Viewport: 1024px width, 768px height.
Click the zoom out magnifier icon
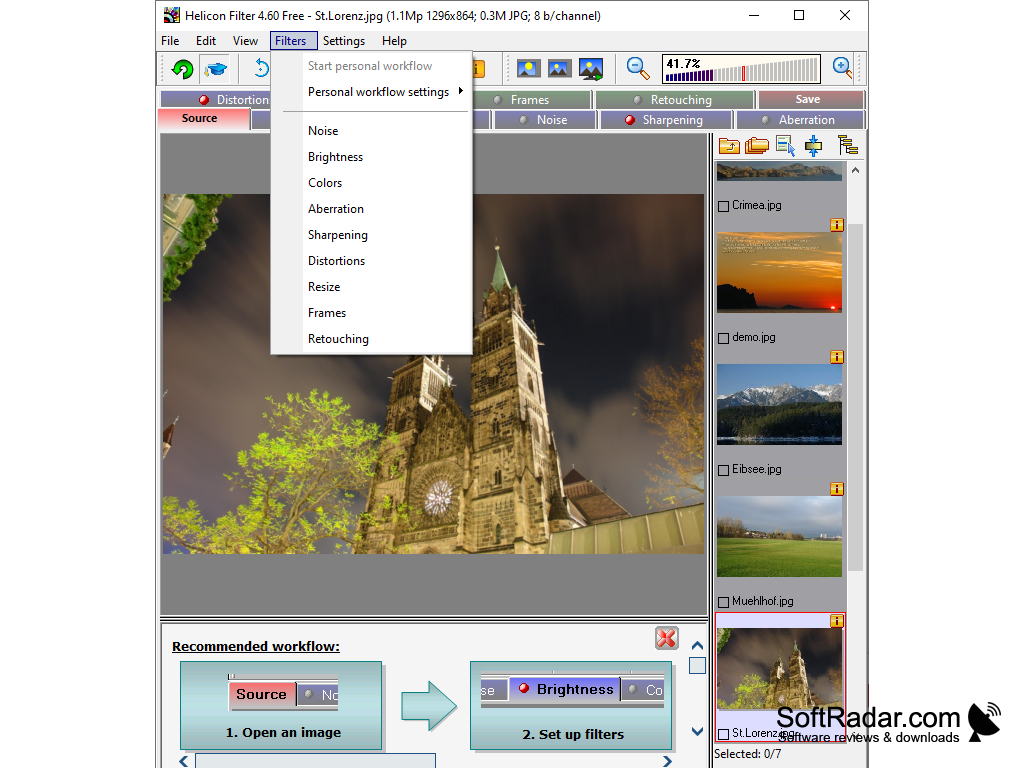[637, 68]
